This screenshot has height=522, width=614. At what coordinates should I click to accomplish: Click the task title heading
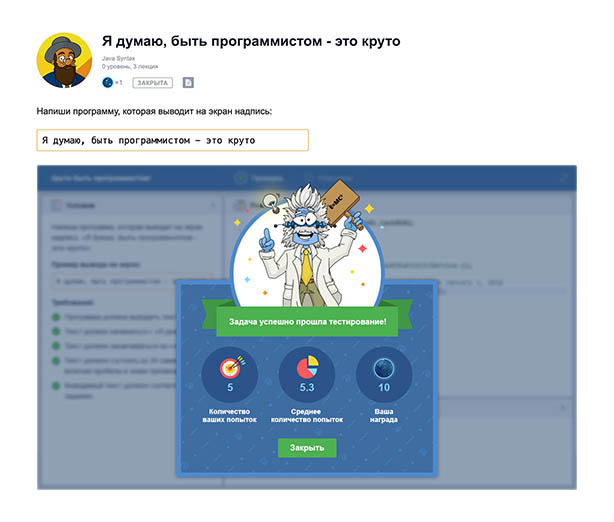251,41
